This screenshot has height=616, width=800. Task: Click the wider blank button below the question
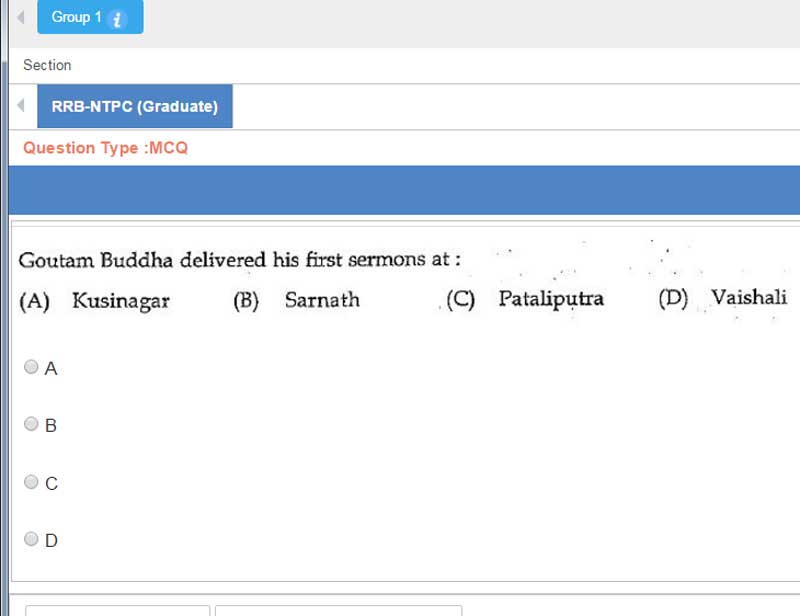pyautogui.click(x=338, y=609)
